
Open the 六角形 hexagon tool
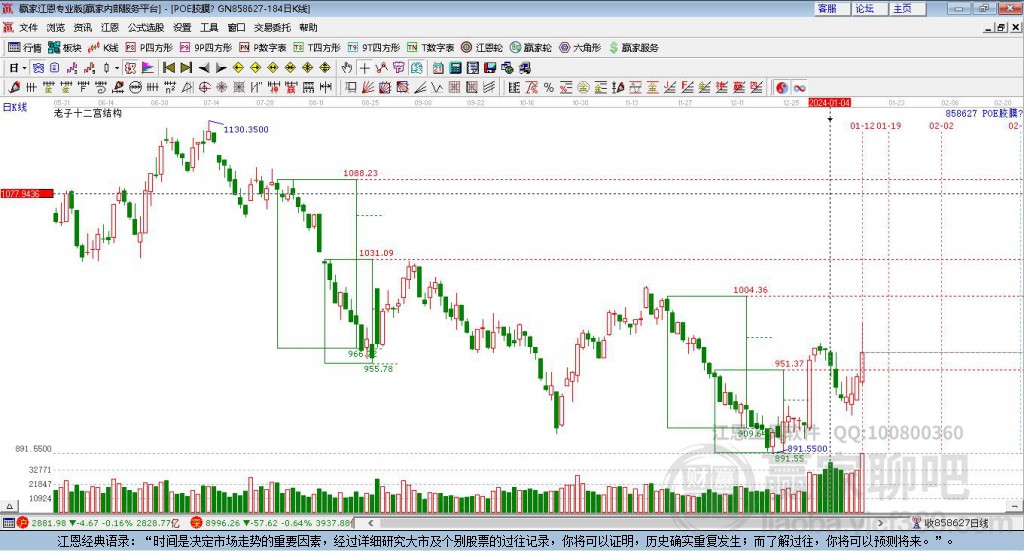[580, 48]
